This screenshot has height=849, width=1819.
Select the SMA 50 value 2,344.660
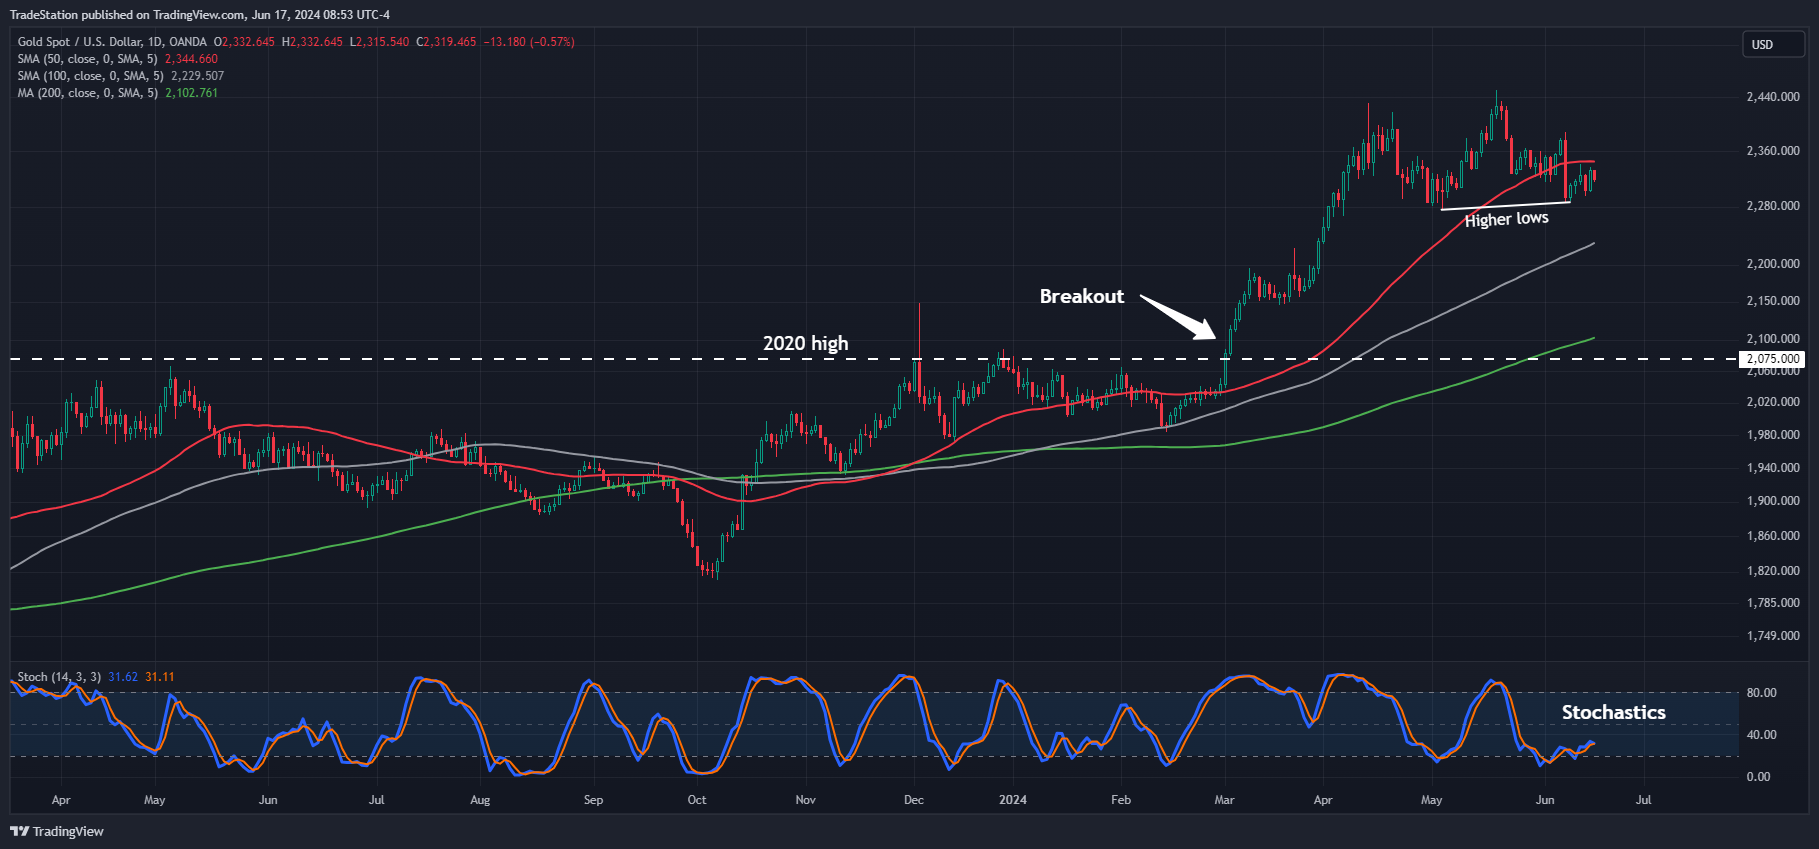pyautogui.click(x=191, y=59)
